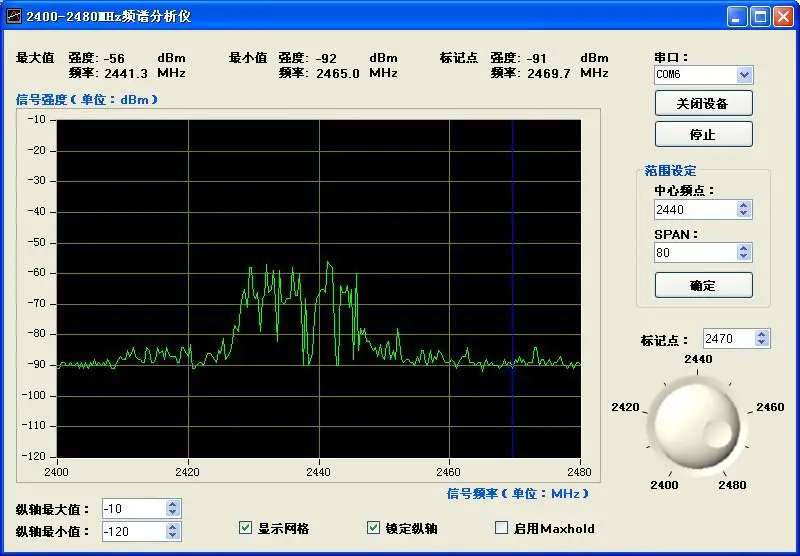
Task: Click the min frequency value 2465.0
Action: [x=338, y=73]
